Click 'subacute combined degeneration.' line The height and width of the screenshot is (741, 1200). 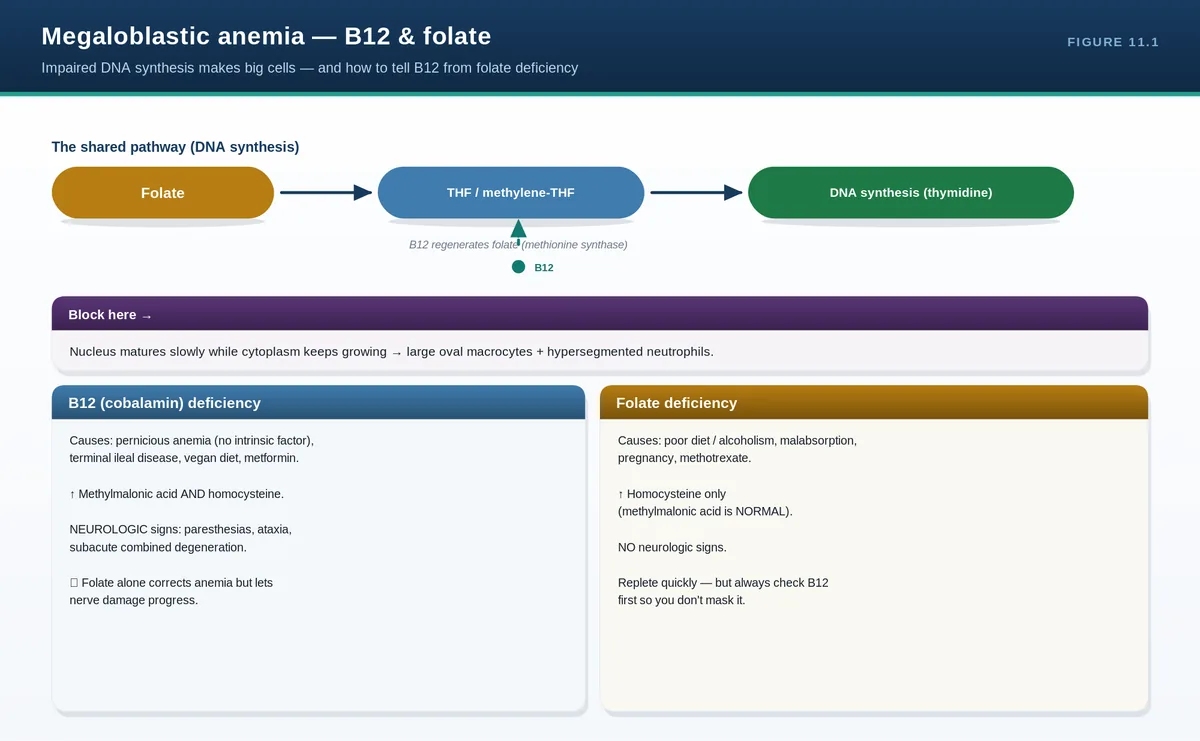tap(158, 547)
